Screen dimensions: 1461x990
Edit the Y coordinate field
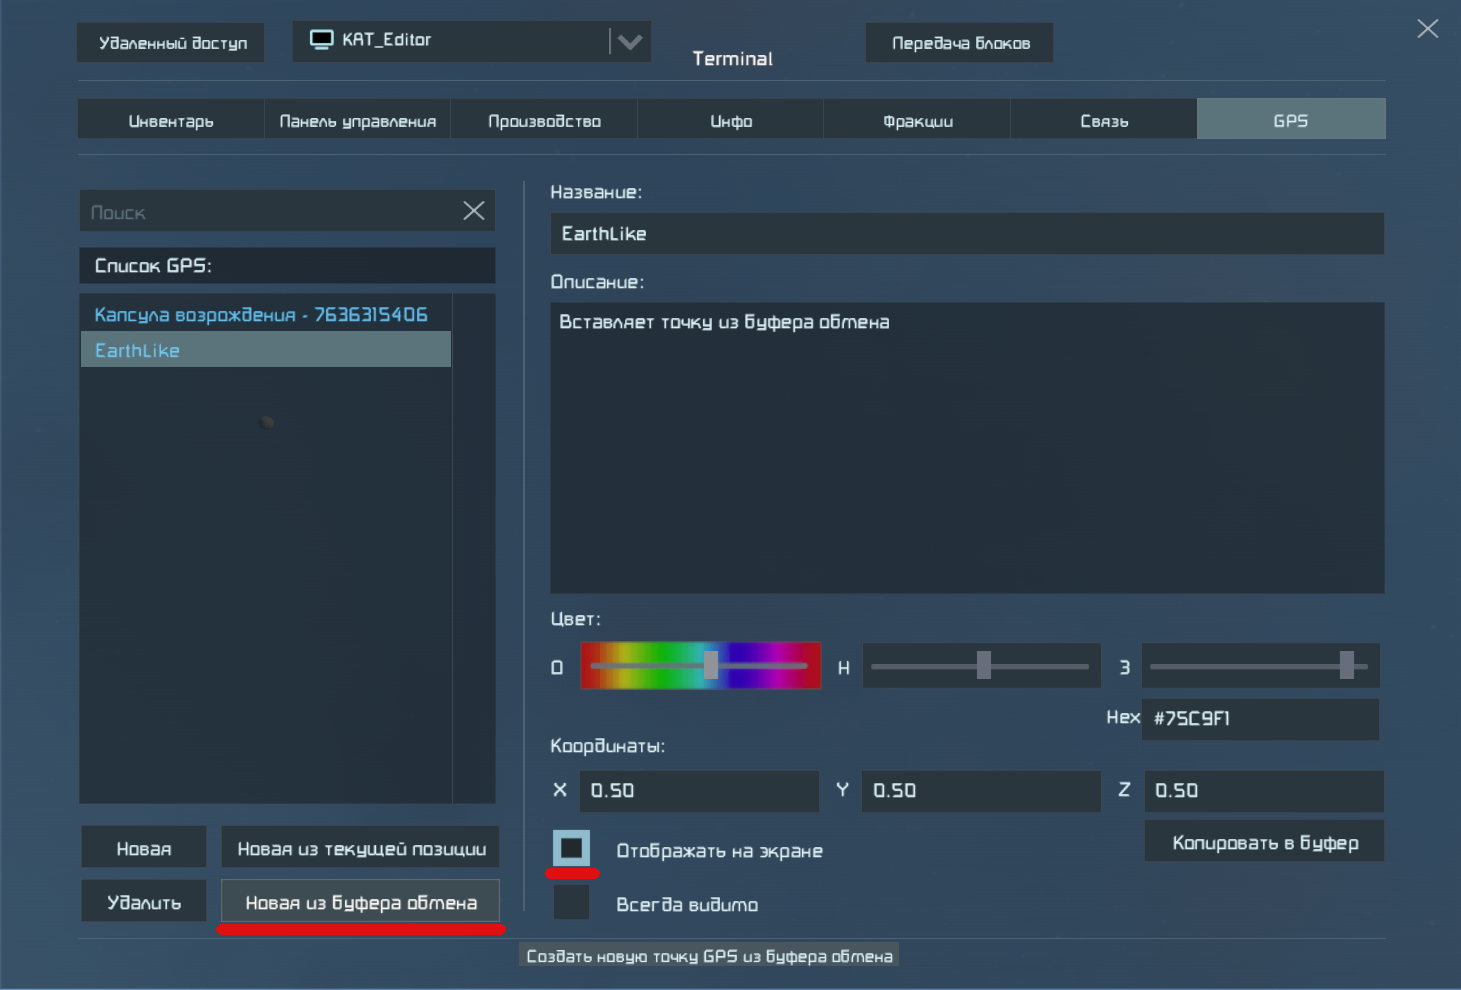981,790
